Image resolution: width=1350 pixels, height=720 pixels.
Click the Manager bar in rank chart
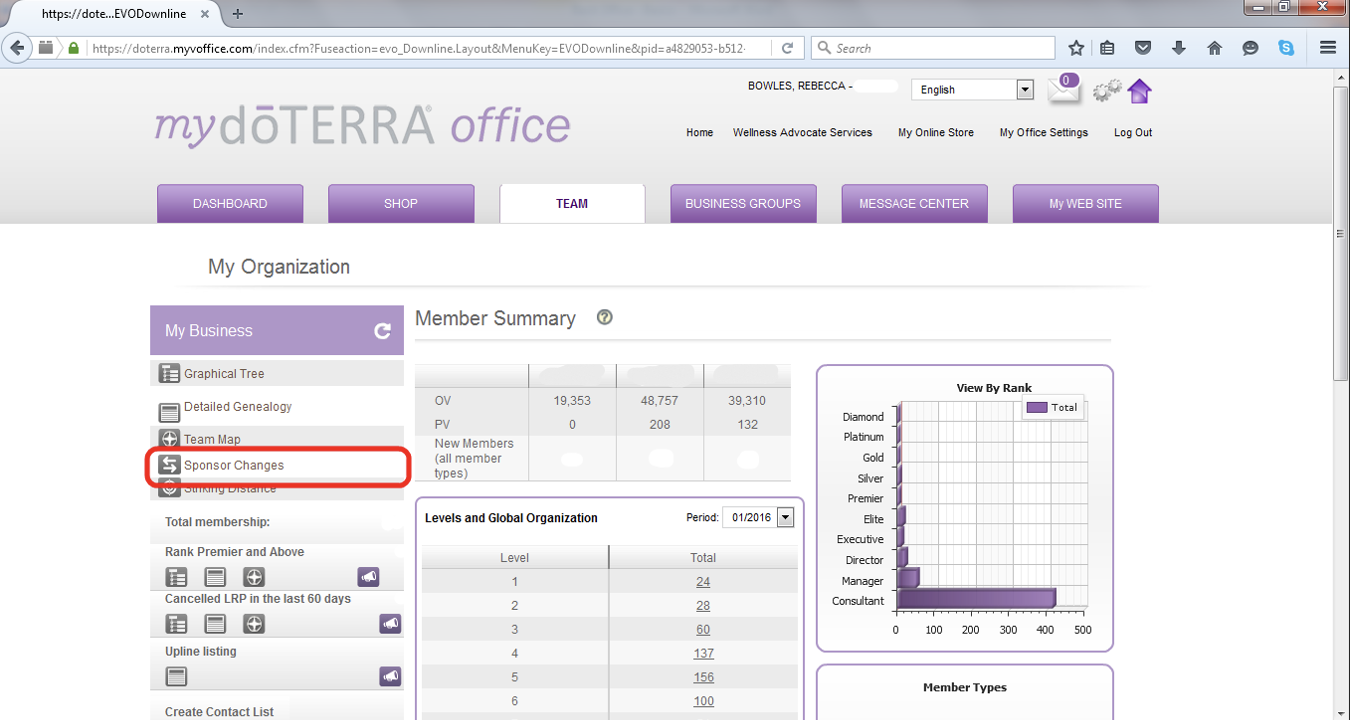(908, 578)
